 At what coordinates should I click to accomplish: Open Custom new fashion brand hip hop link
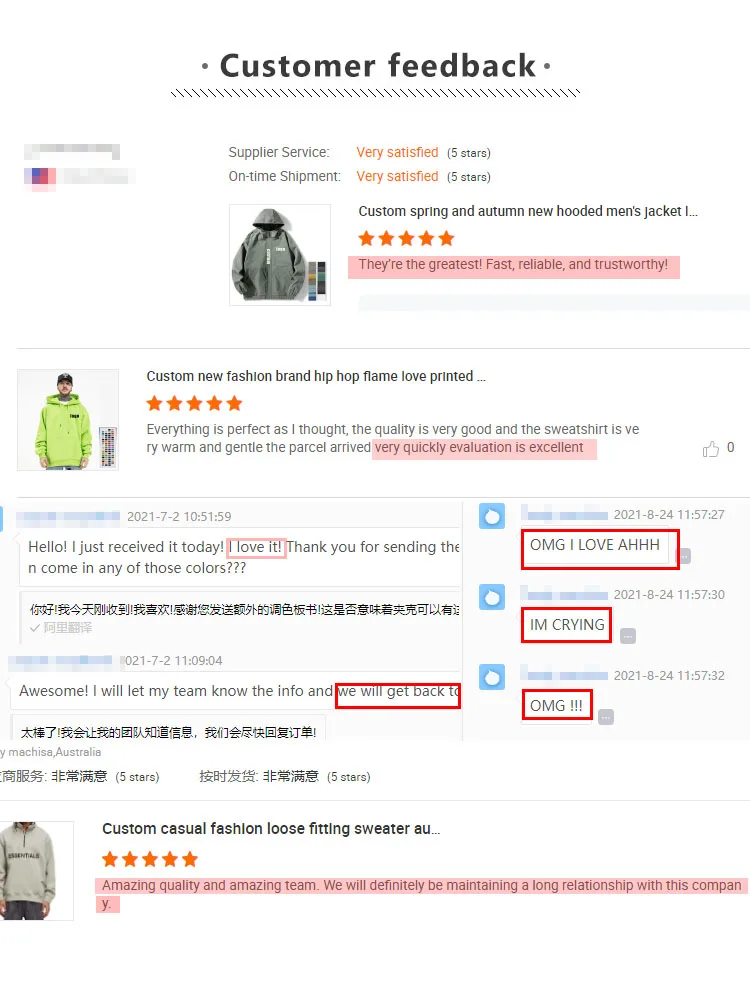[316, 376]
